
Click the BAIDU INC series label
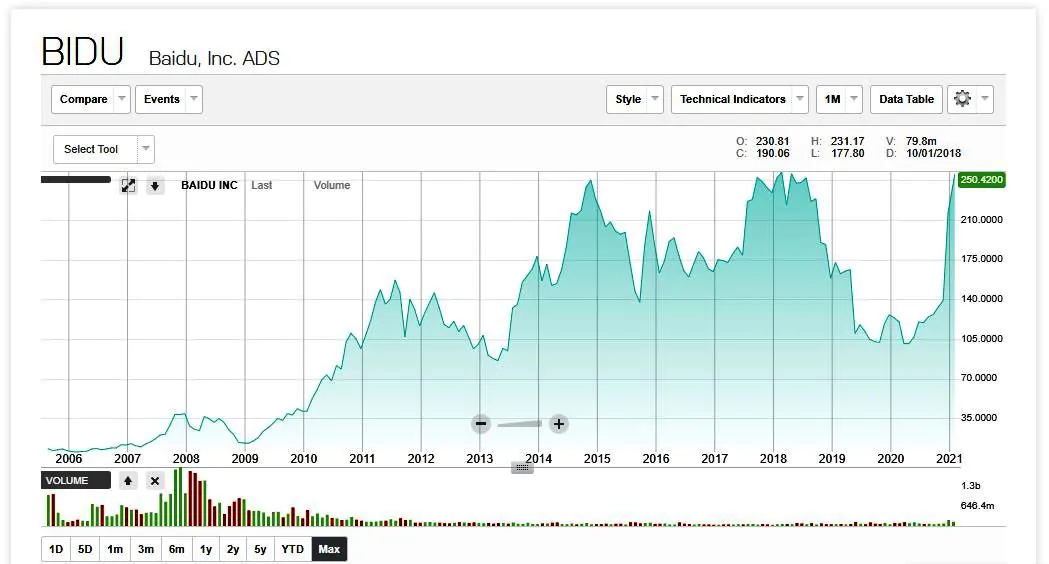pyautogui.click(x=209, y=185)
